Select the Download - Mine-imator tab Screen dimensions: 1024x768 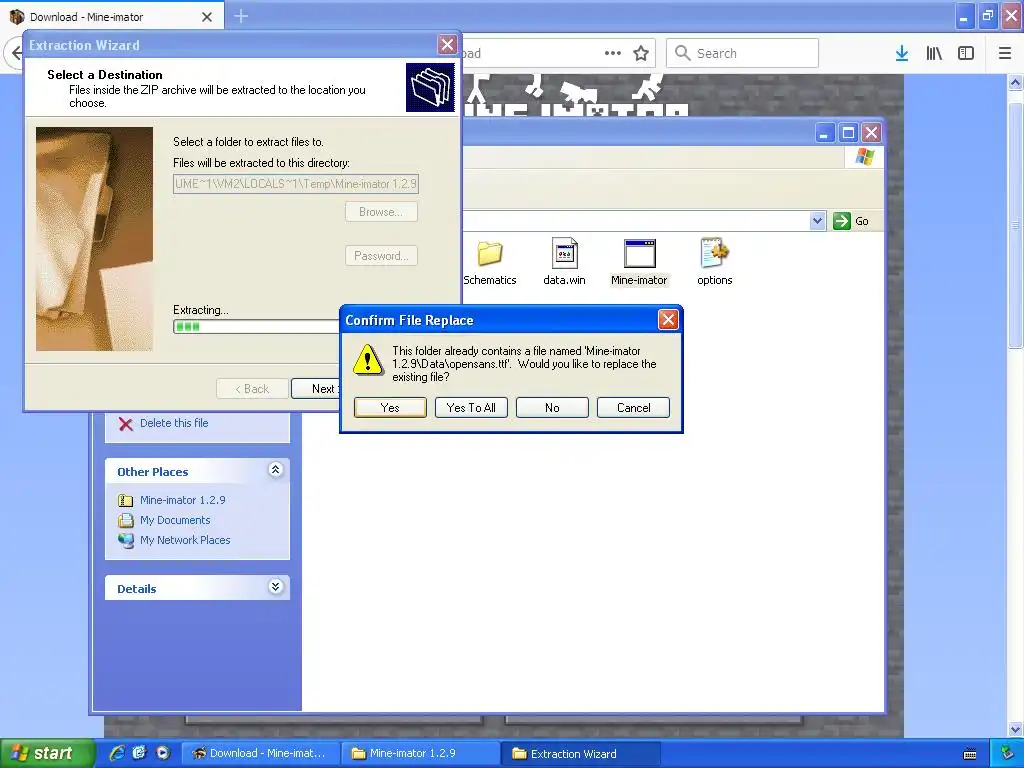(x=111, y=17)
